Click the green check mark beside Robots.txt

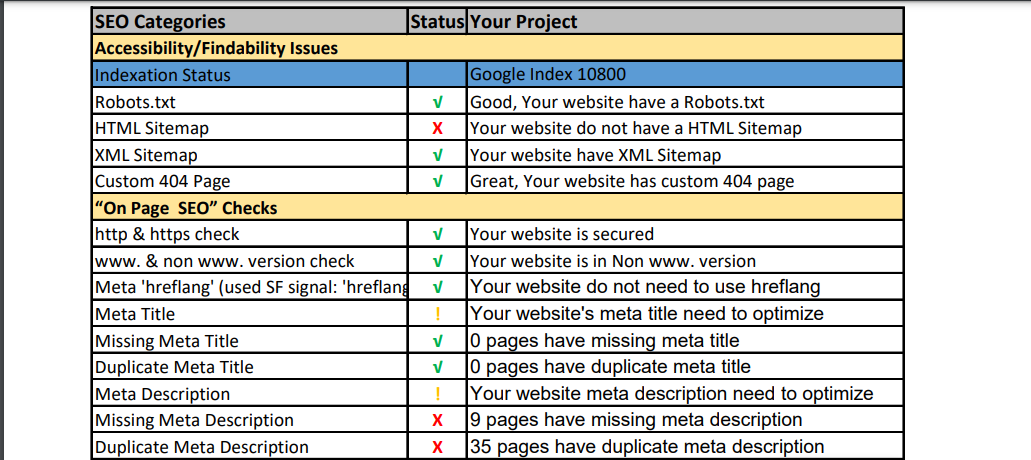[438, 102]
